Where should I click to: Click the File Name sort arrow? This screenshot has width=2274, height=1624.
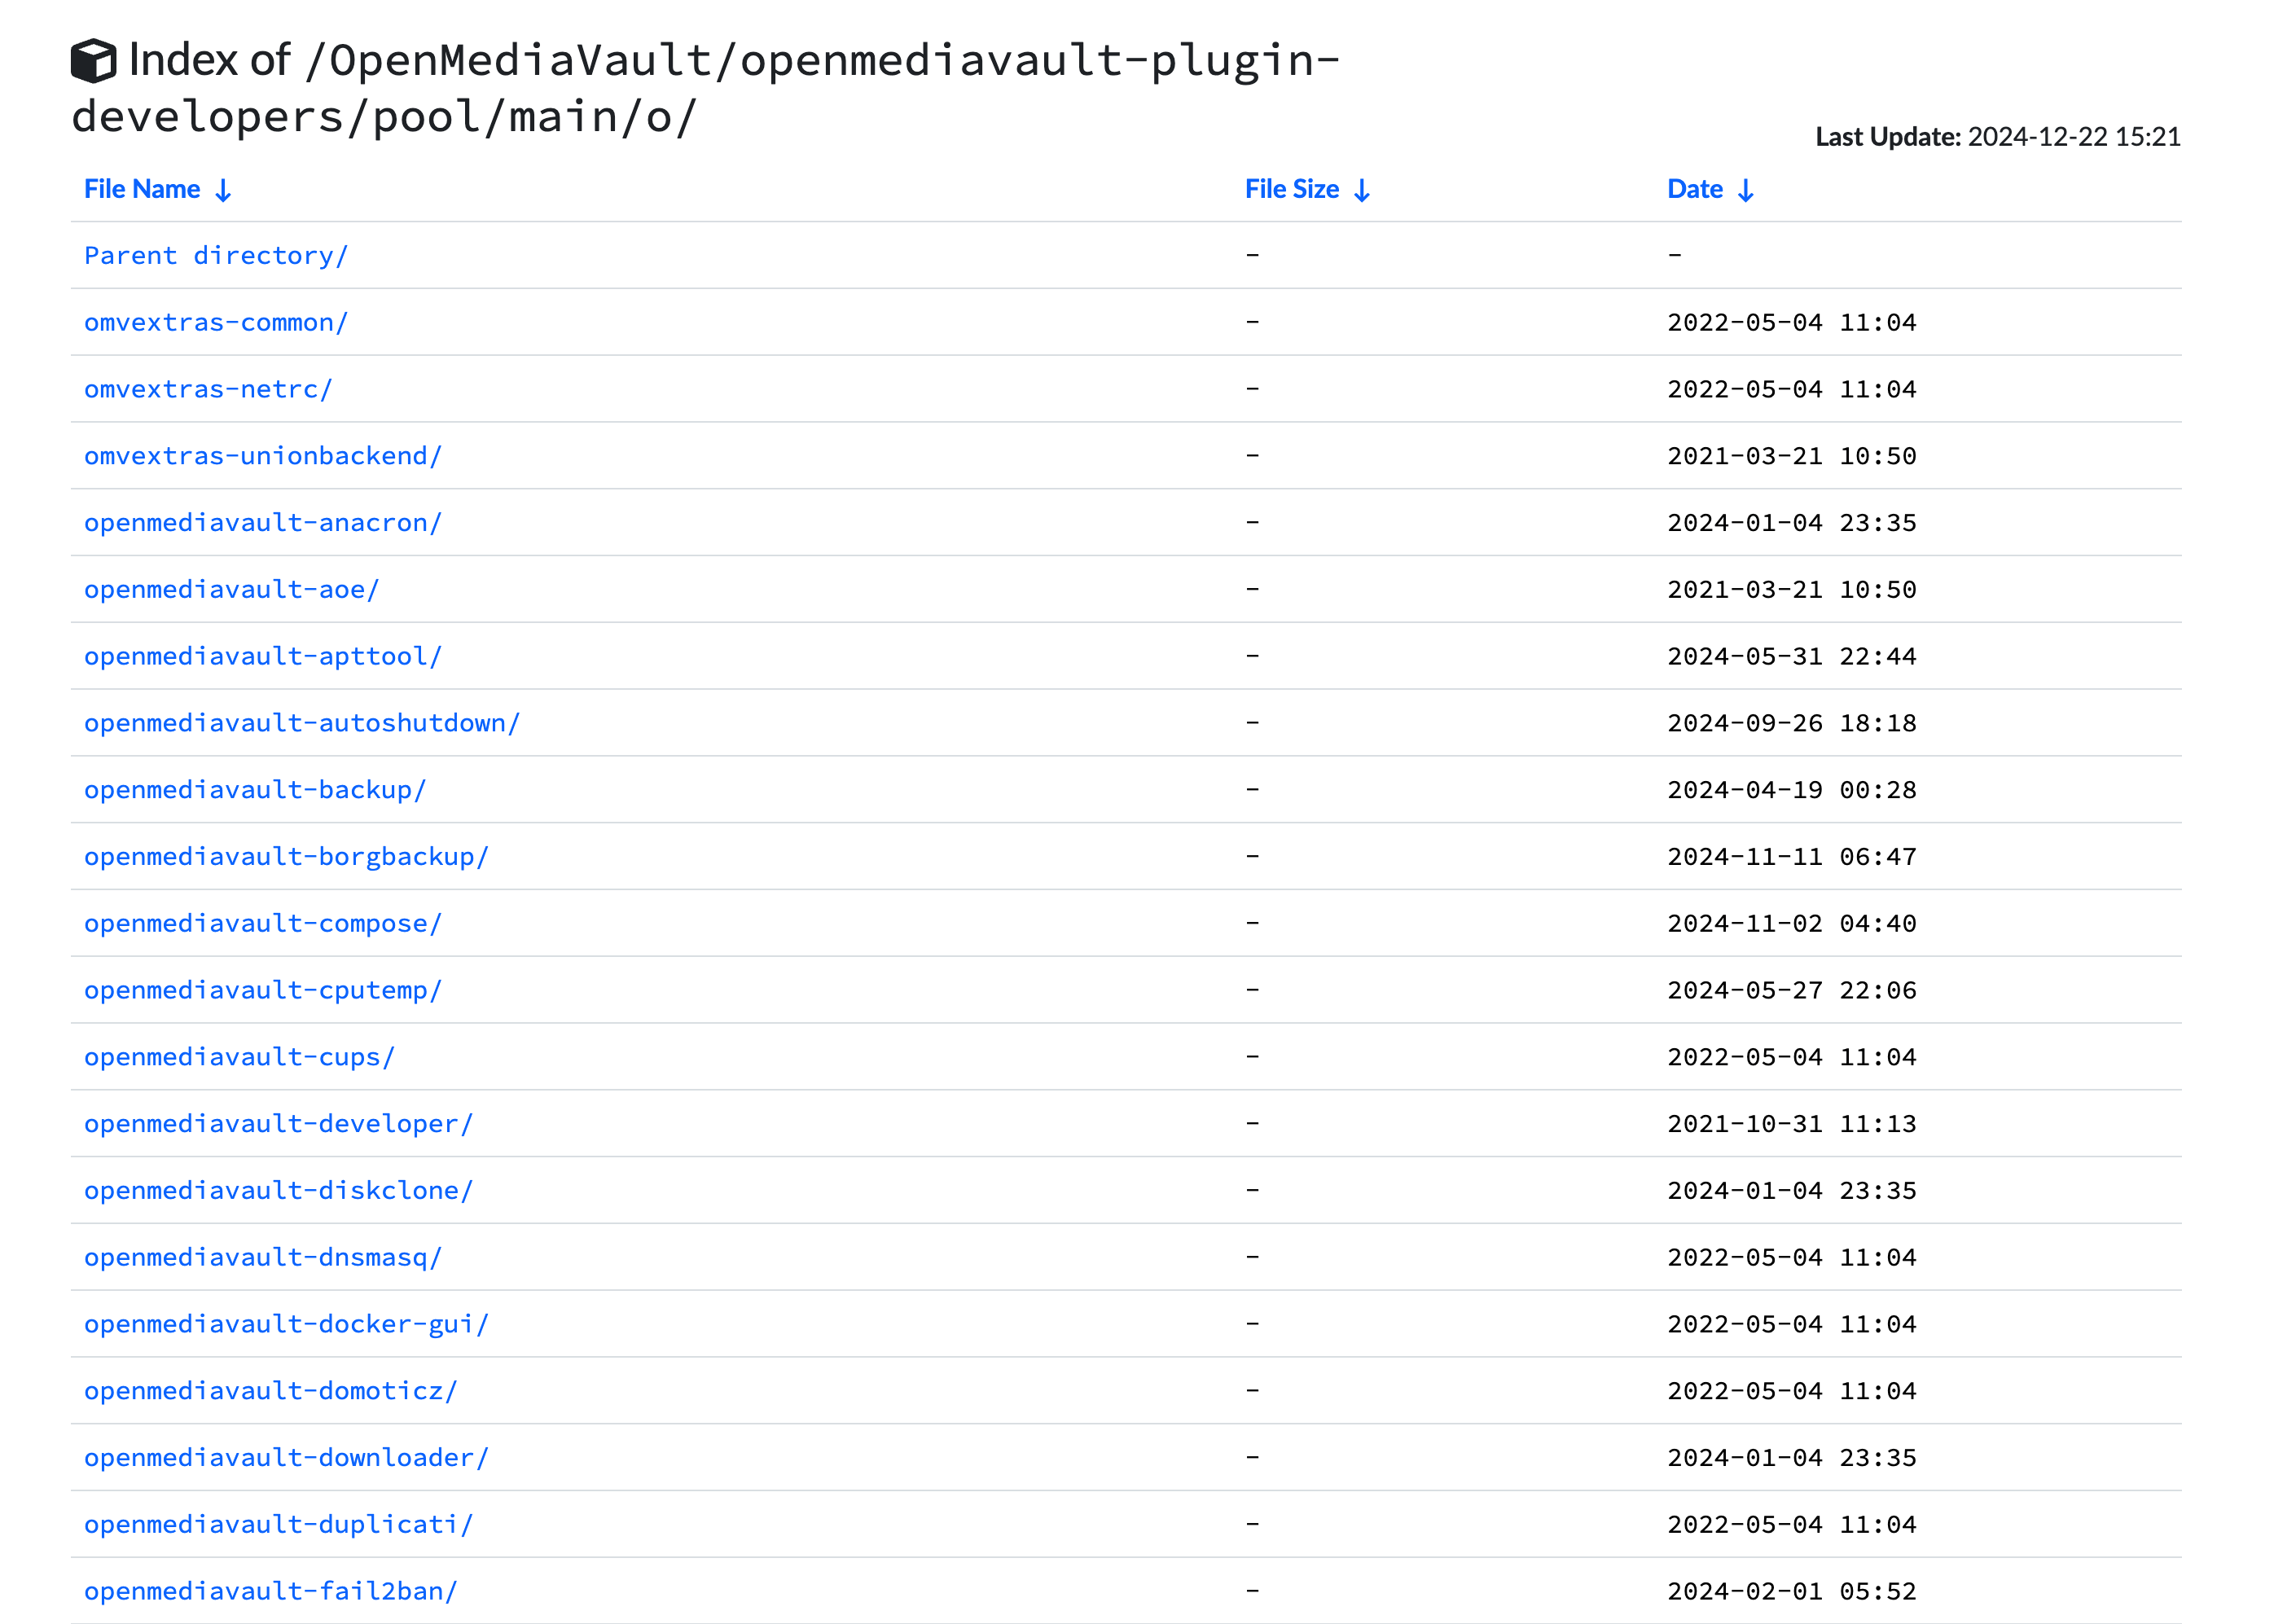tap(224, 190)
